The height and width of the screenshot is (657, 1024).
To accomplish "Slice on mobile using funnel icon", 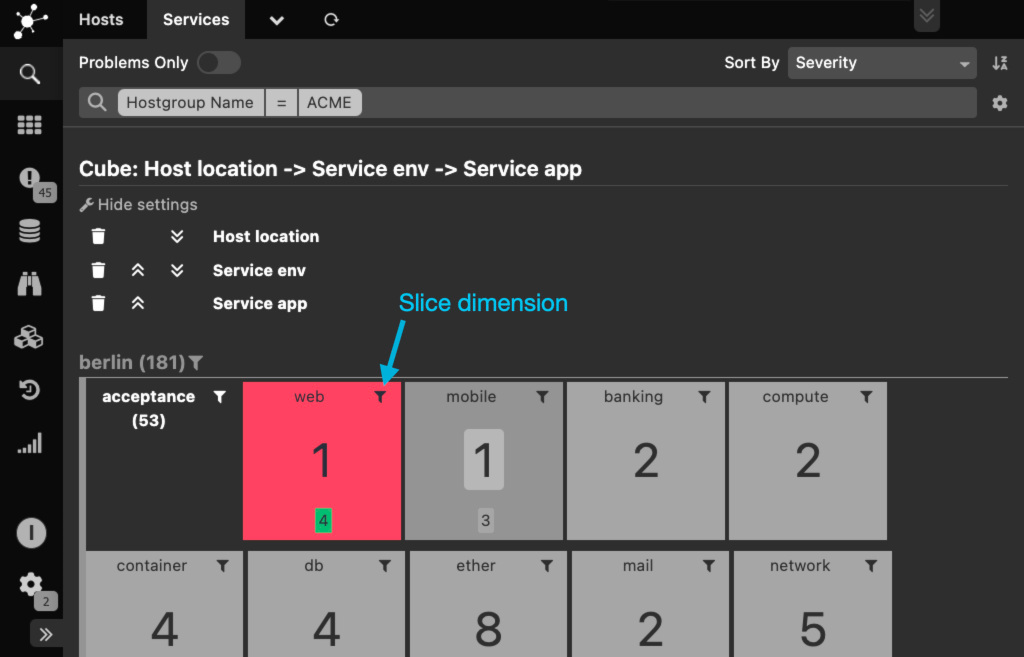I will coord(543,396).
